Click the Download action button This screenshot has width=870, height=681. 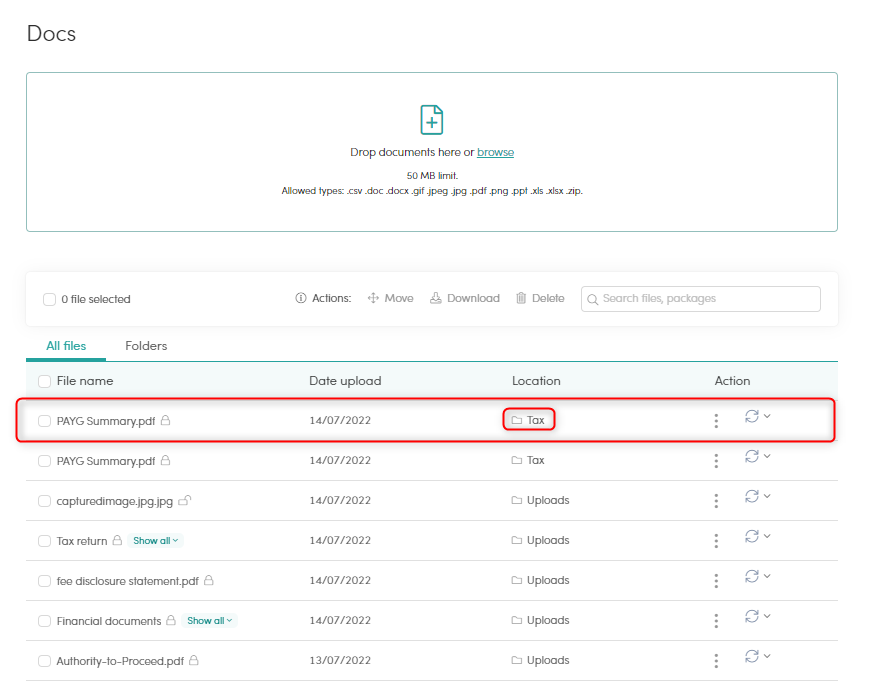coord(465,298)
